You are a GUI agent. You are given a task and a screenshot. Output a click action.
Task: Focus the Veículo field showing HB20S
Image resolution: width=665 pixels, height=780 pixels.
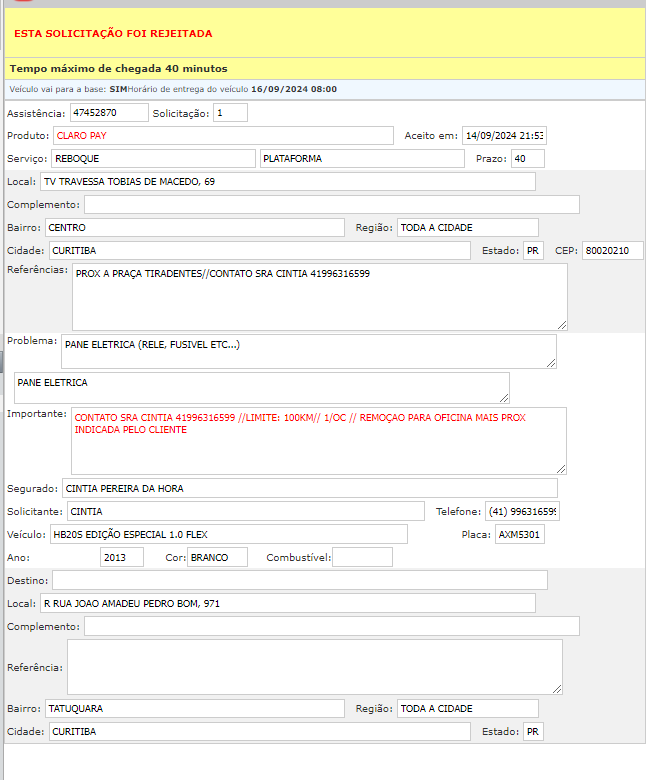[x=229, y=534]
